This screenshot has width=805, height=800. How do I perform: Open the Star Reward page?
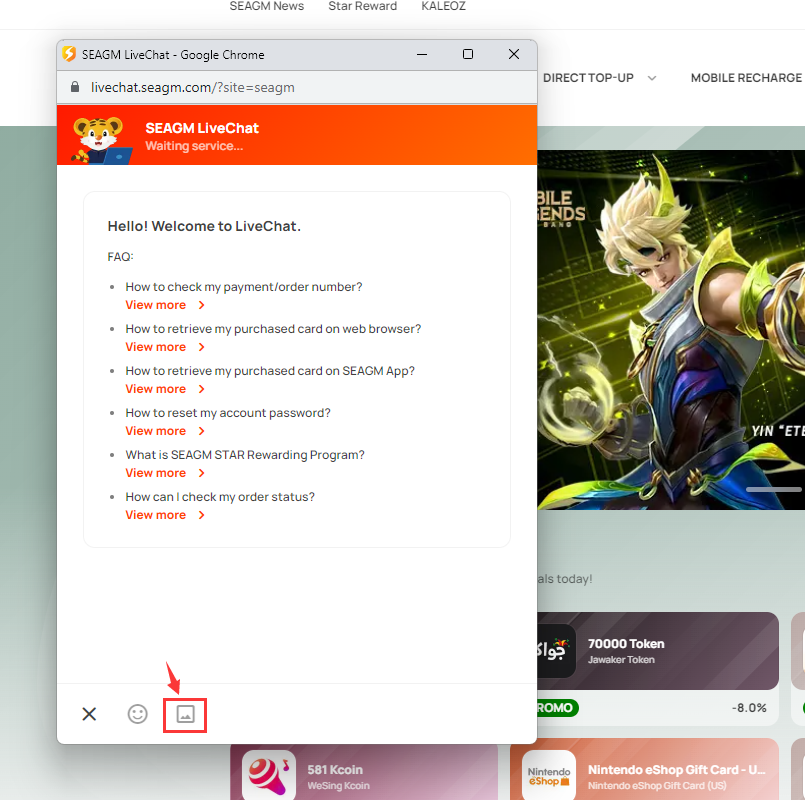362,6
